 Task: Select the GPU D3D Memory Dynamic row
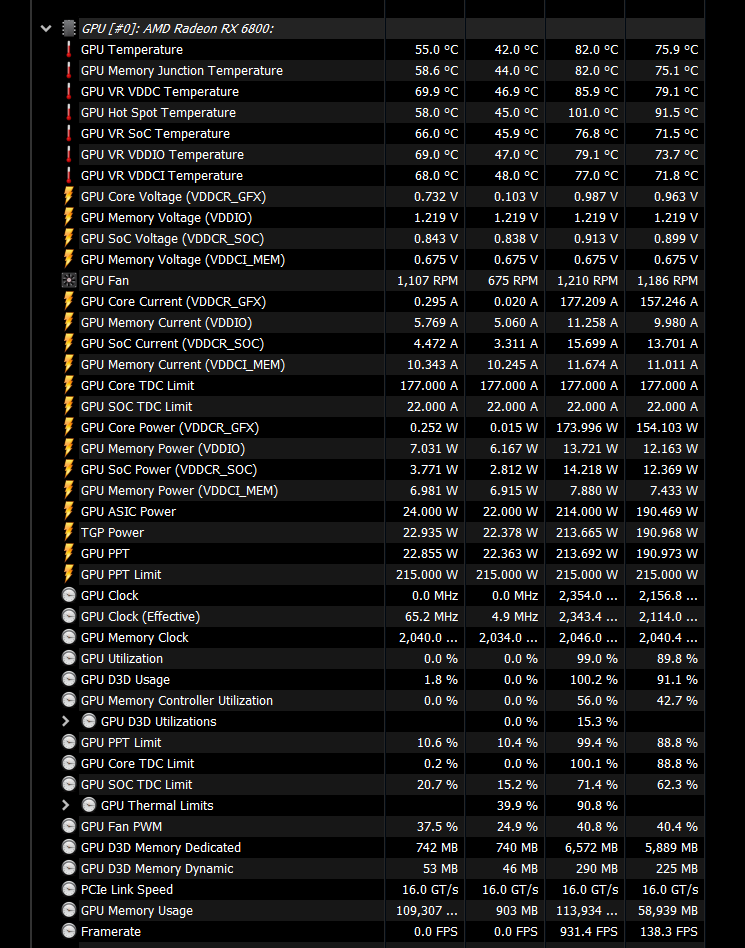[x=382, y=869]
